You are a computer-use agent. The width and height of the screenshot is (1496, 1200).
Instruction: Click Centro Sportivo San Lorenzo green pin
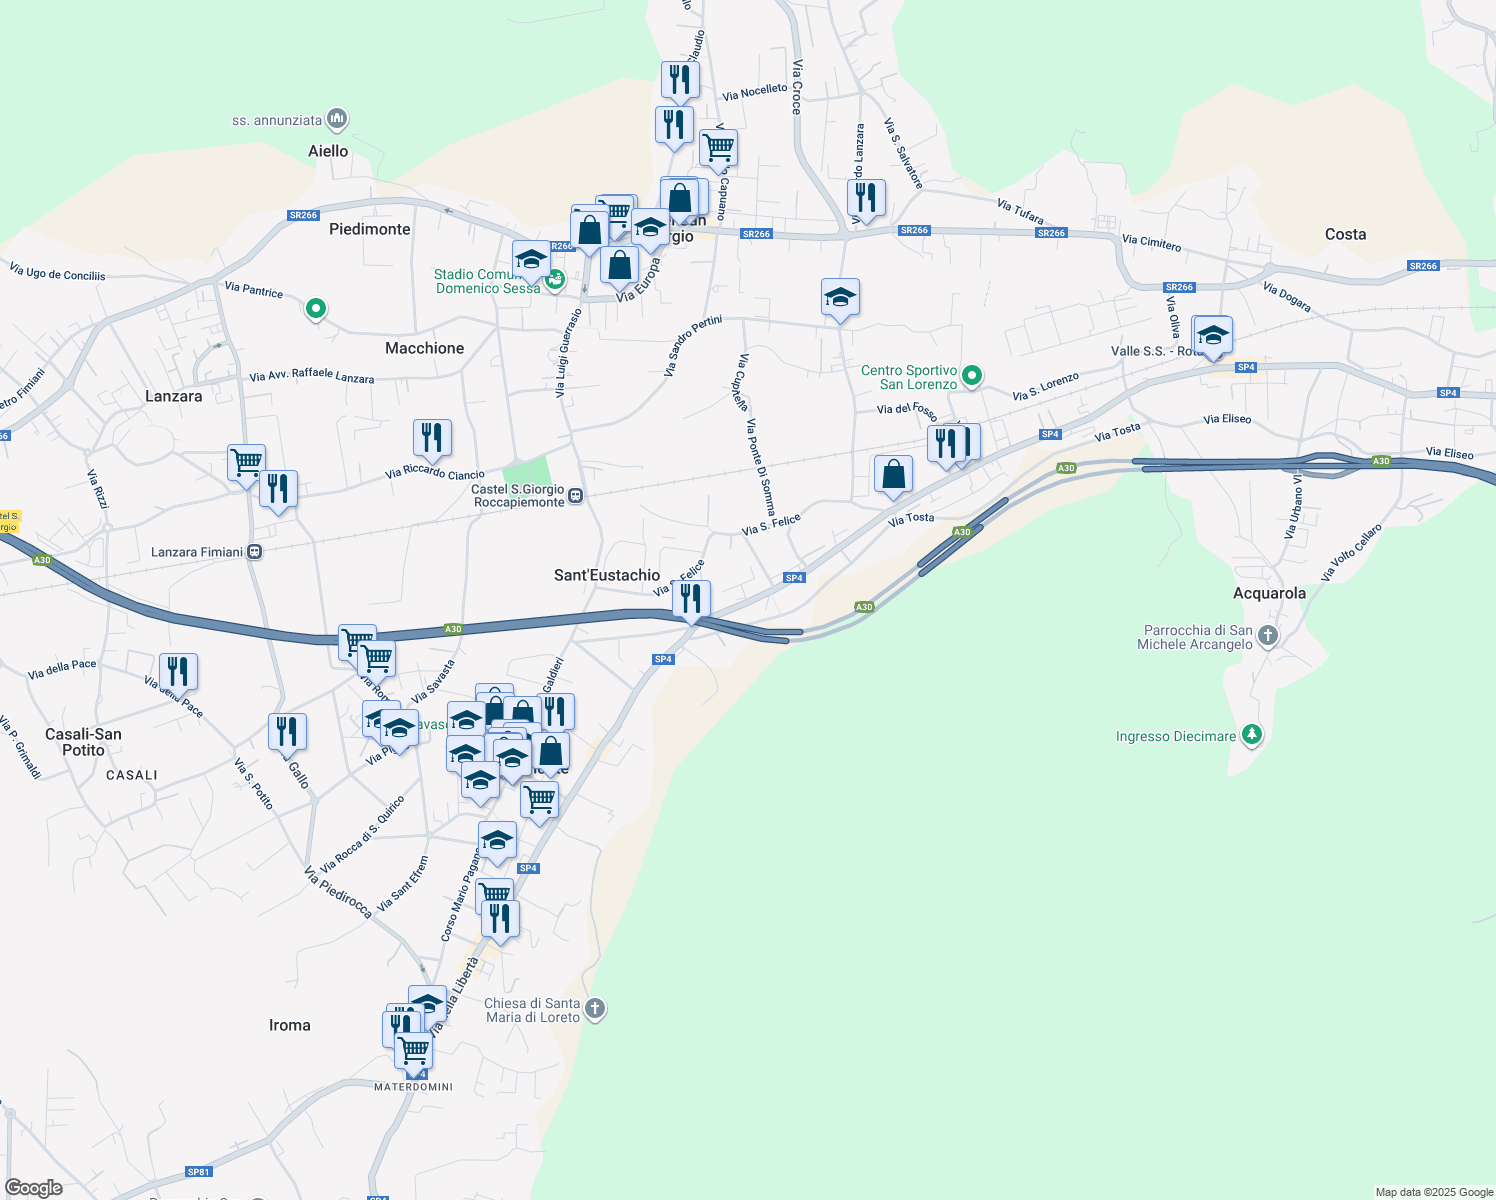tap(971, 377)
